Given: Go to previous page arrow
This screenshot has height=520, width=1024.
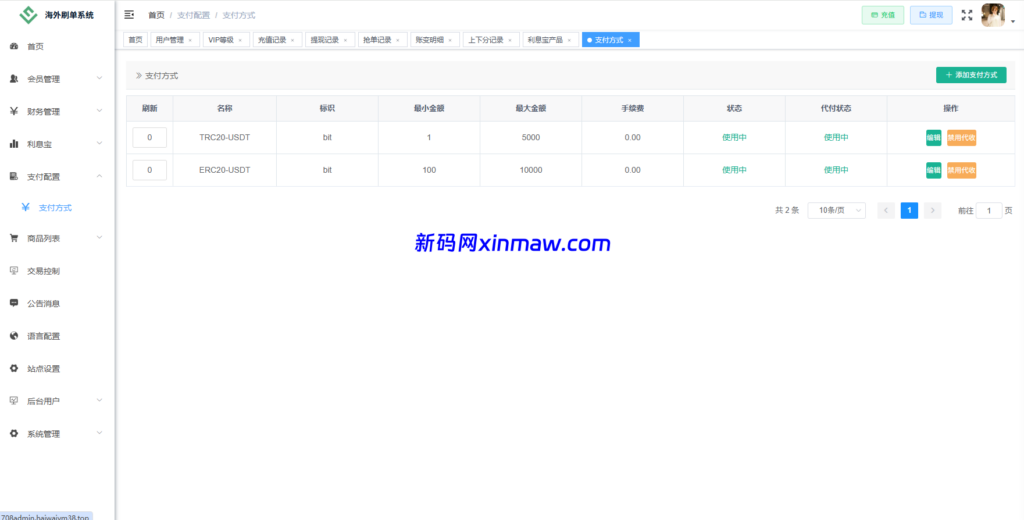Looking at the screenshot, I should 886,210.
